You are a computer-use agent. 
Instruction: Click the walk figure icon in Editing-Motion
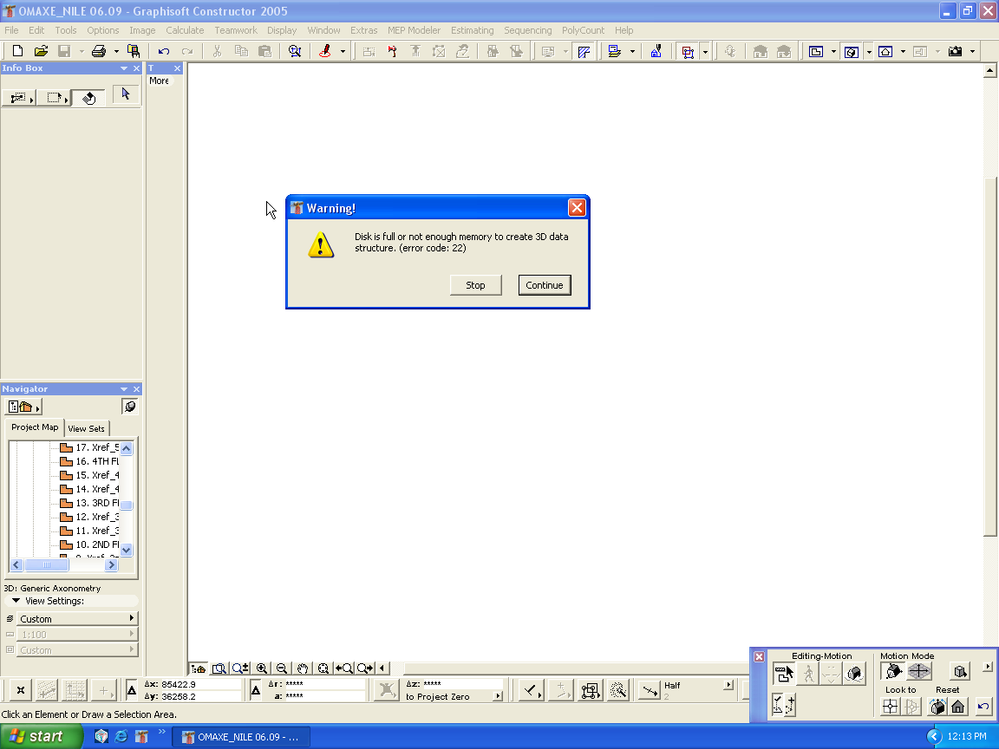[x=809, y=673]
